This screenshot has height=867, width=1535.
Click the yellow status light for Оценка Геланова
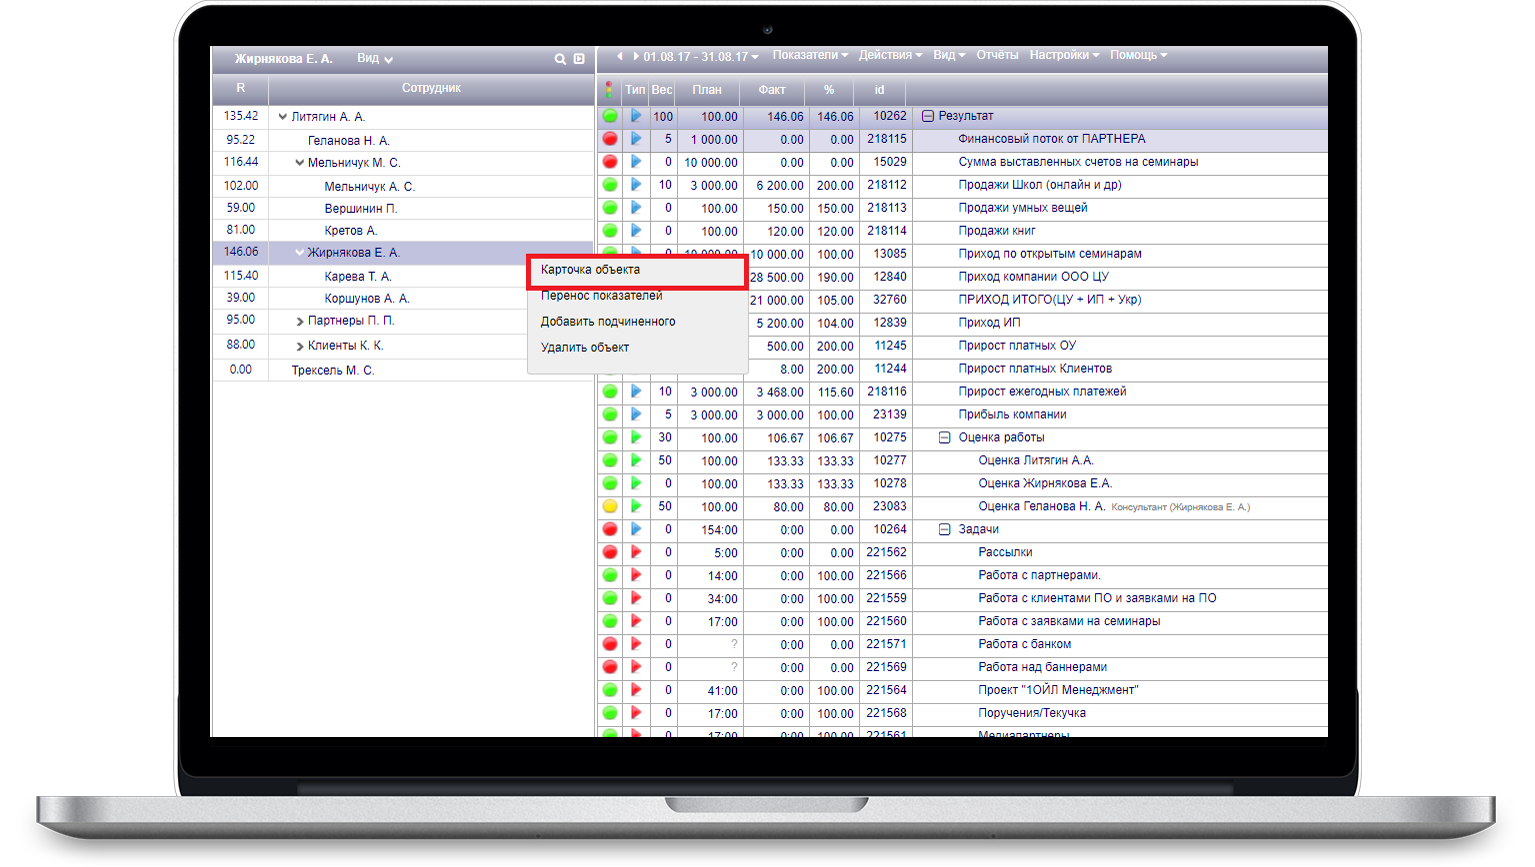610,506
